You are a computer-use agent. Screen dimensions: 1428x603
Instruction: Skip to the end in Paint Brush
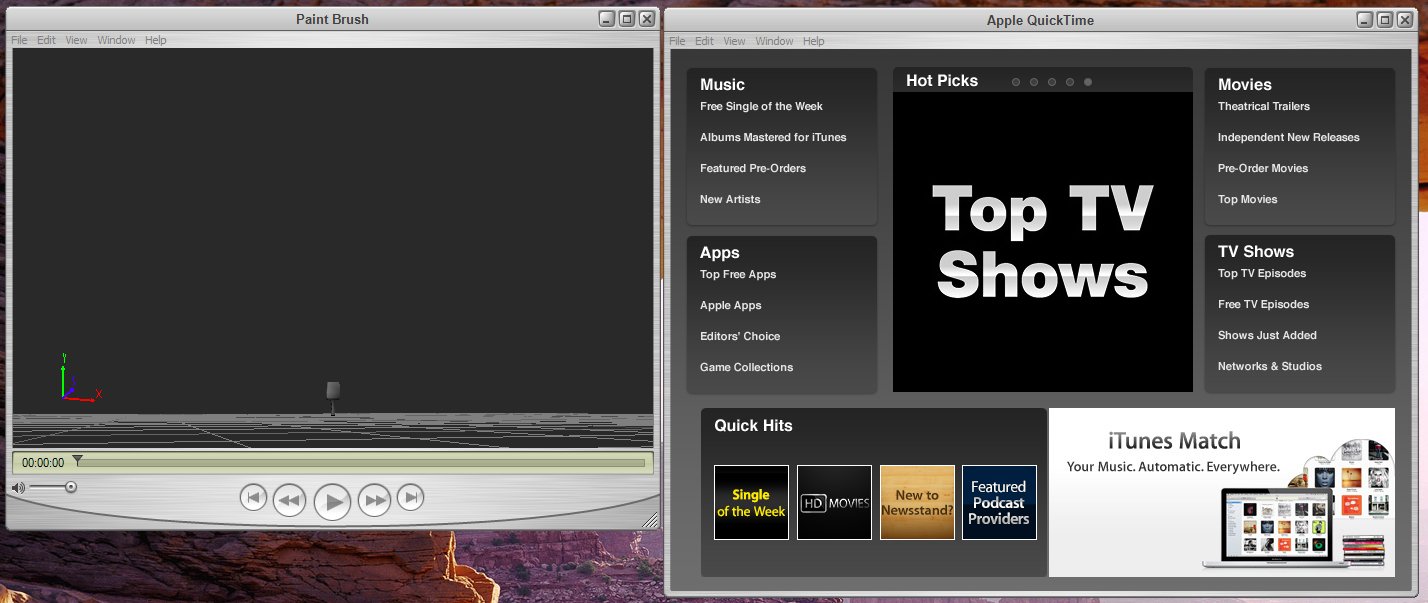pyautogui.click(x=410, y=497)
